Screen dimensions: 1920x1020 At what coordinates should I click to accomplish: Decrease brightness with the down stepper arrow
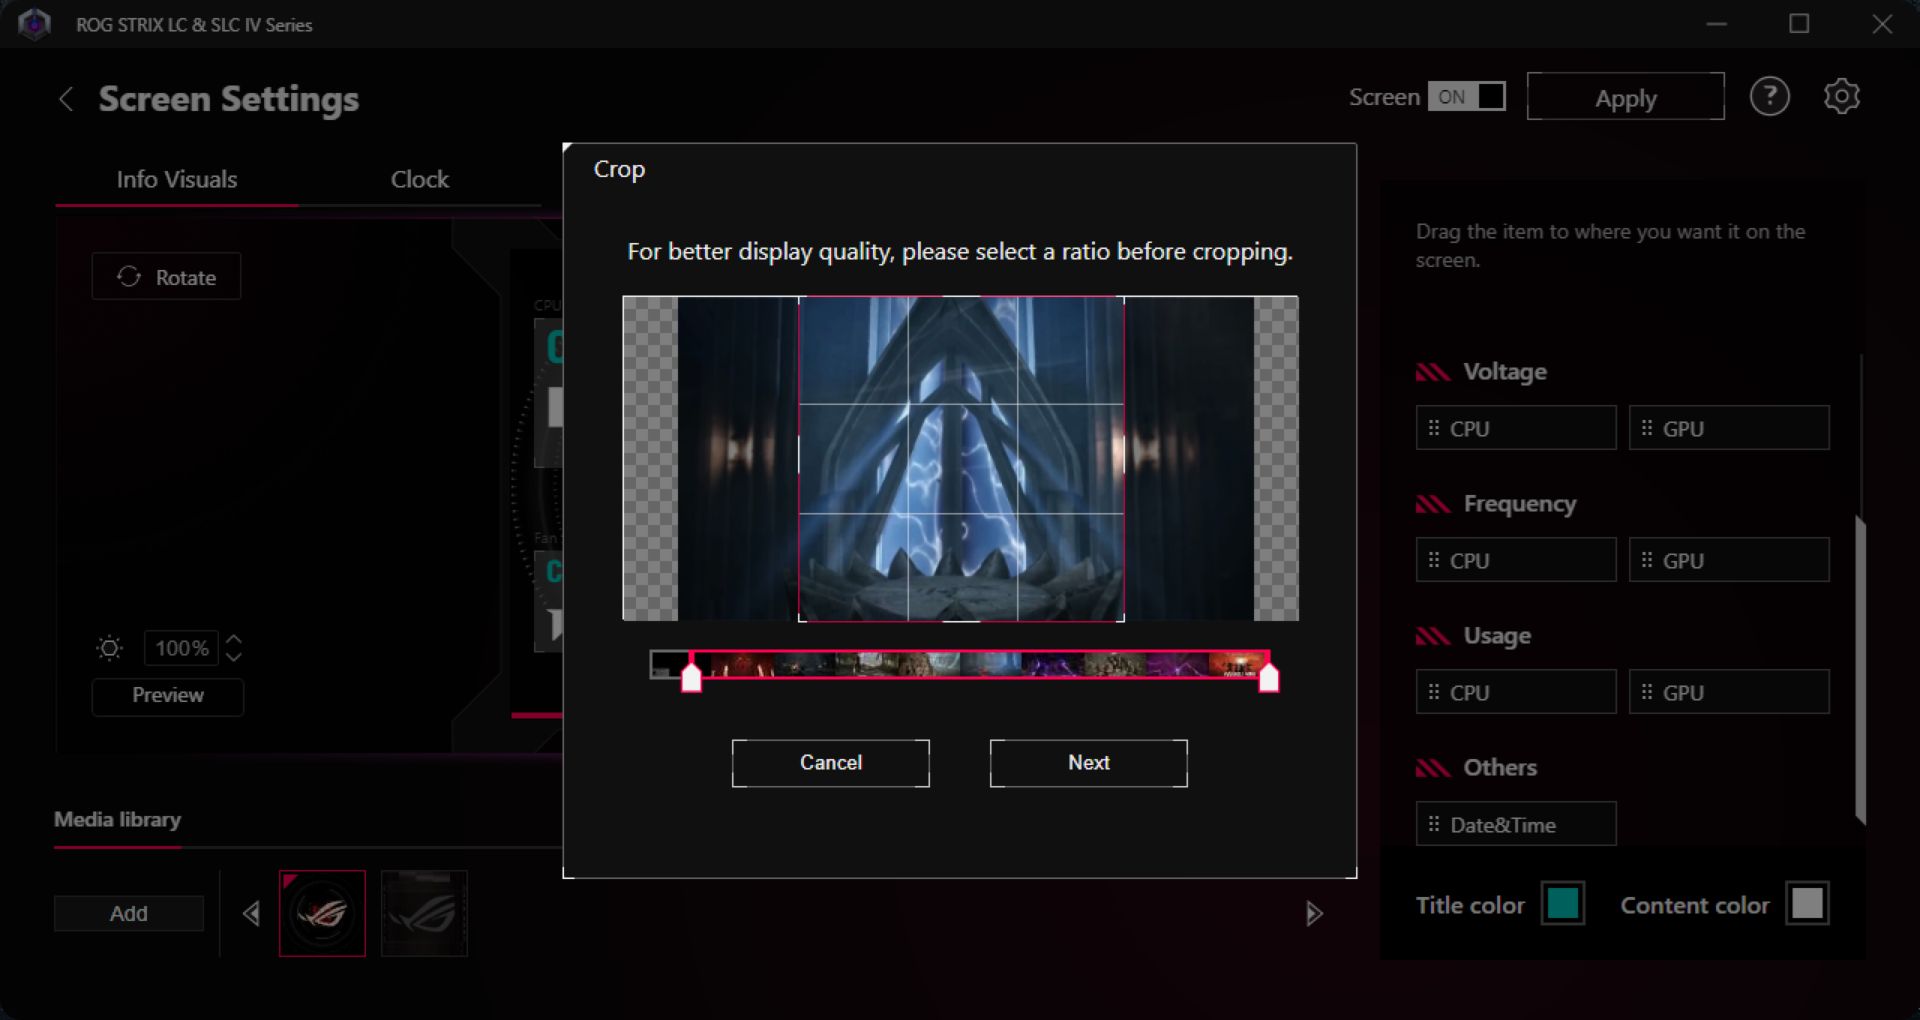pos(234,657)
